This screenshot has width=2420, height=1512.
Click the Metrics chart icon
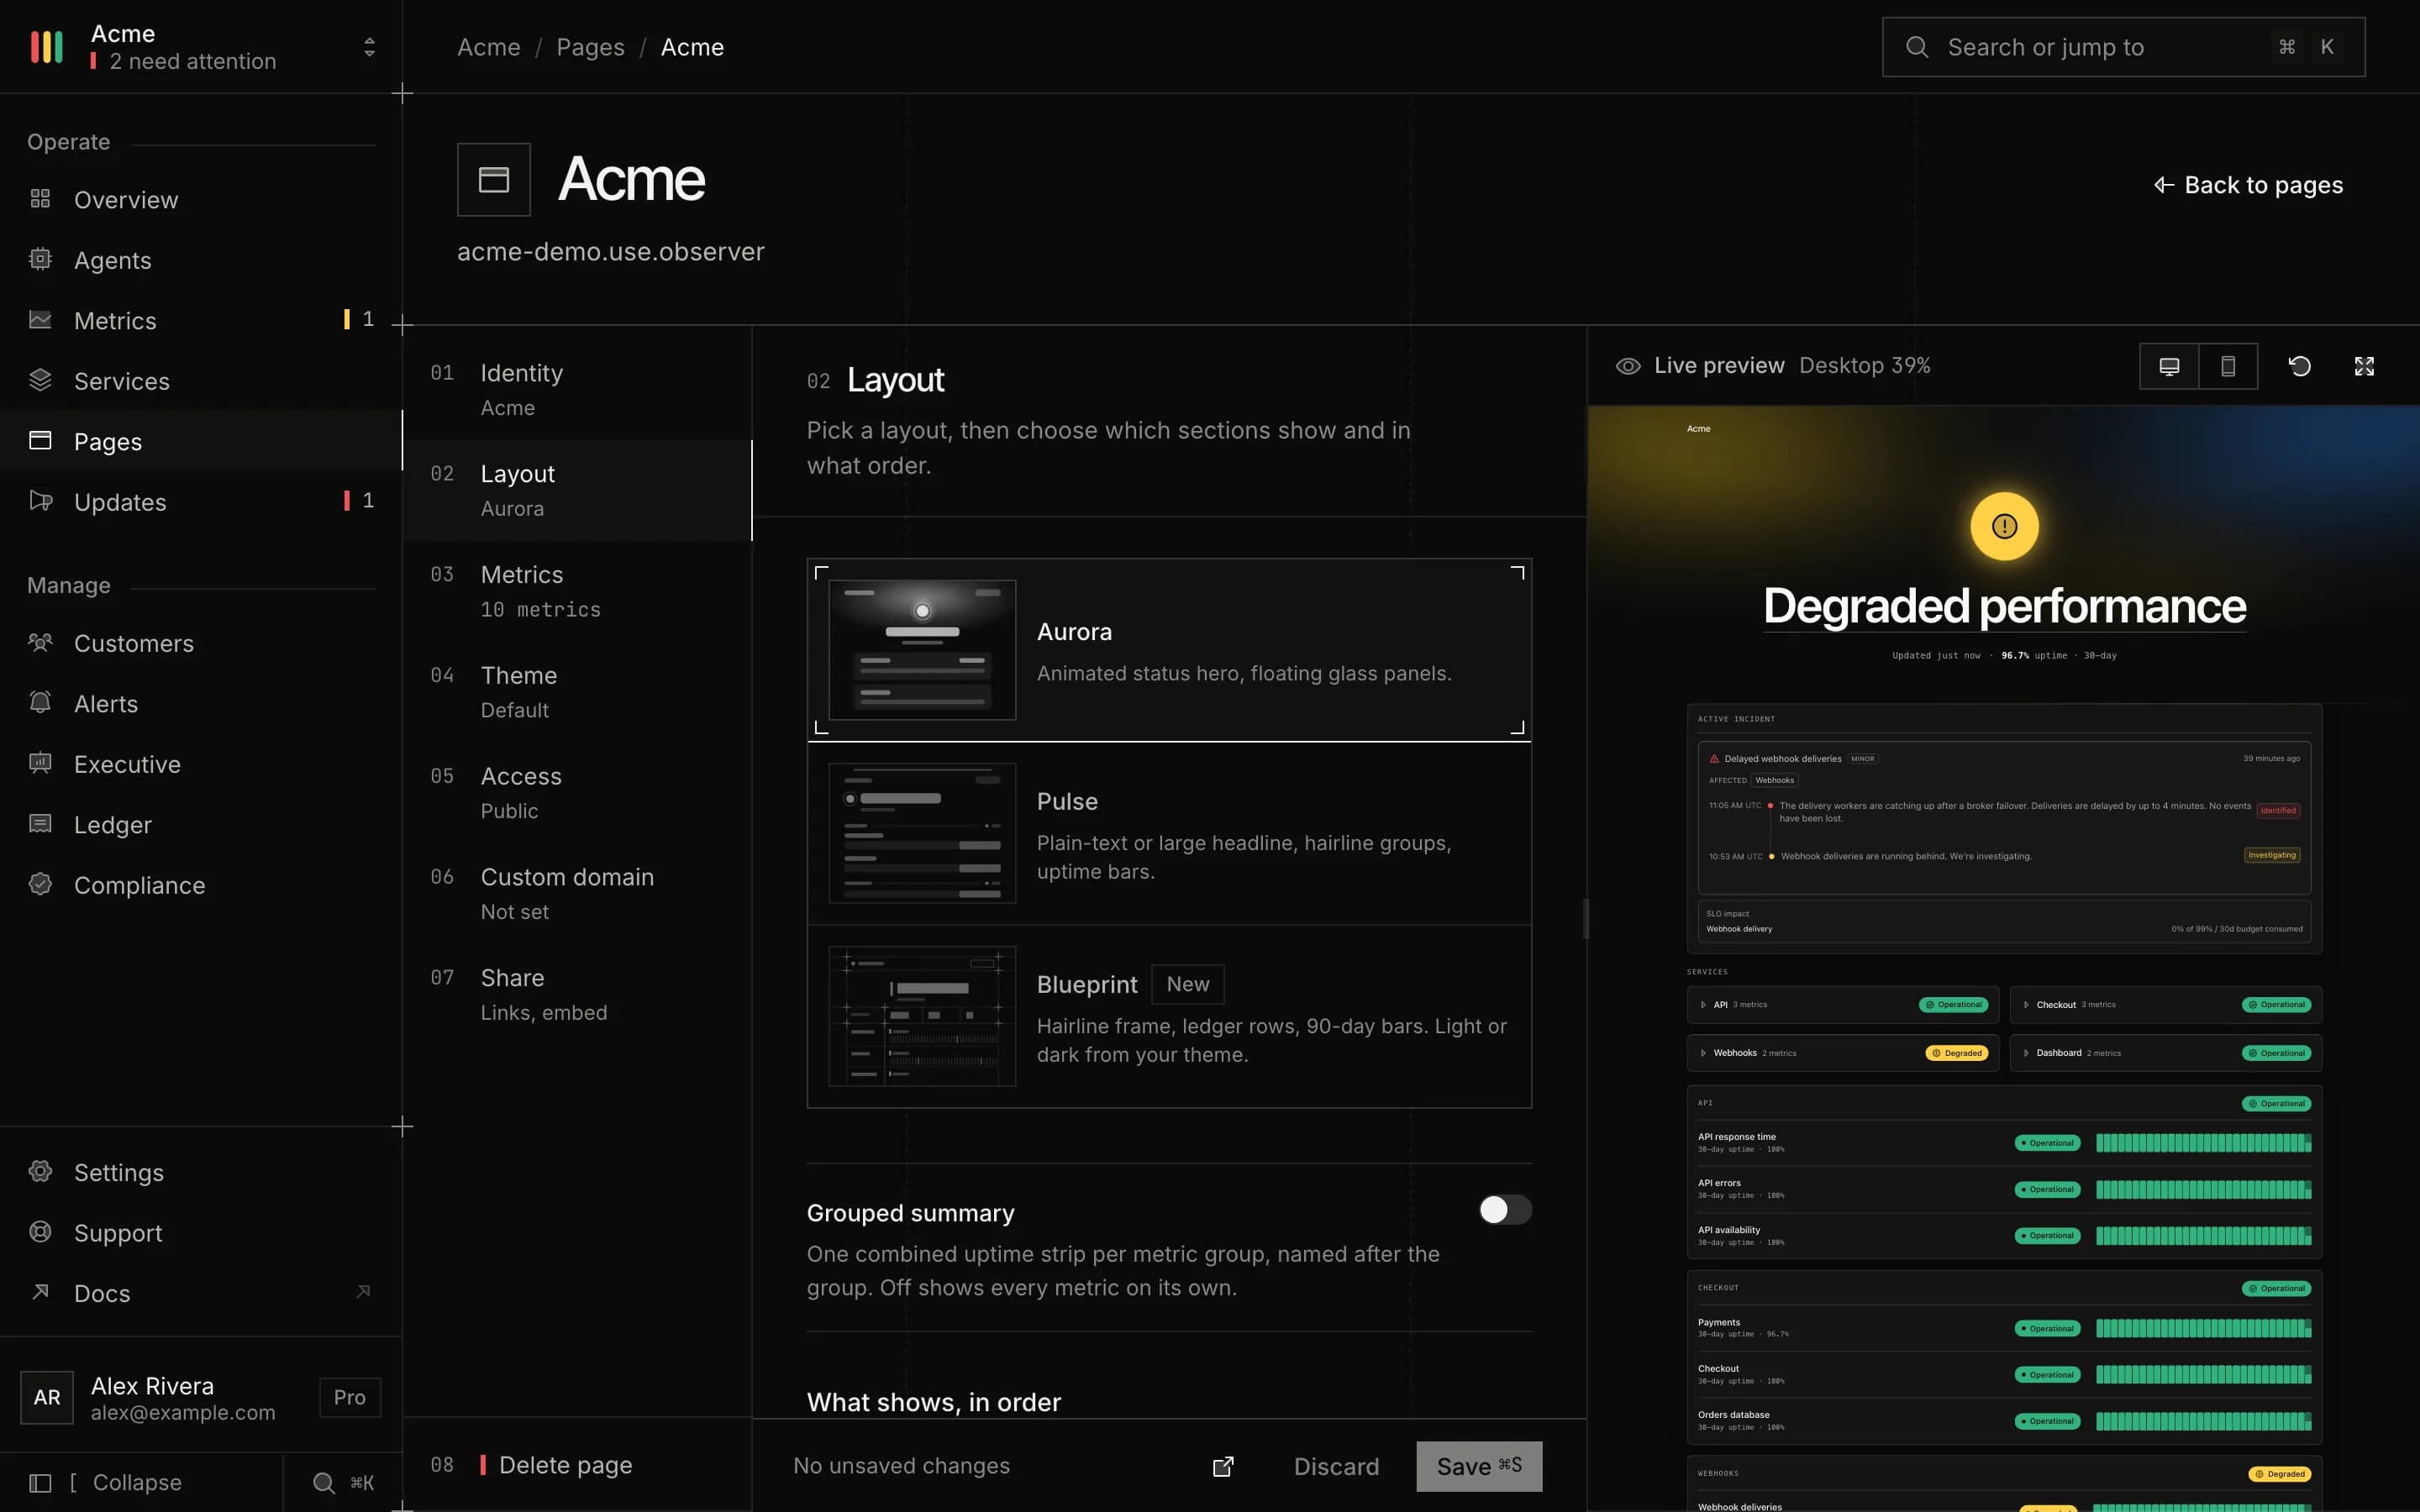[40, 320]
